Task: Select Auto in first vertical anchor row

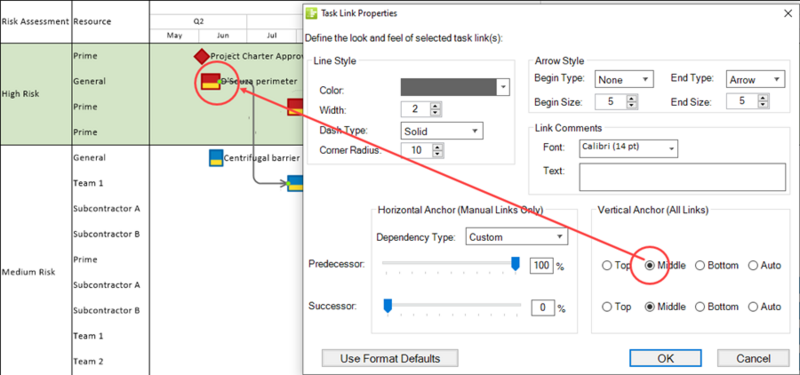Action: pyautogui.click(x=753, y=266)
